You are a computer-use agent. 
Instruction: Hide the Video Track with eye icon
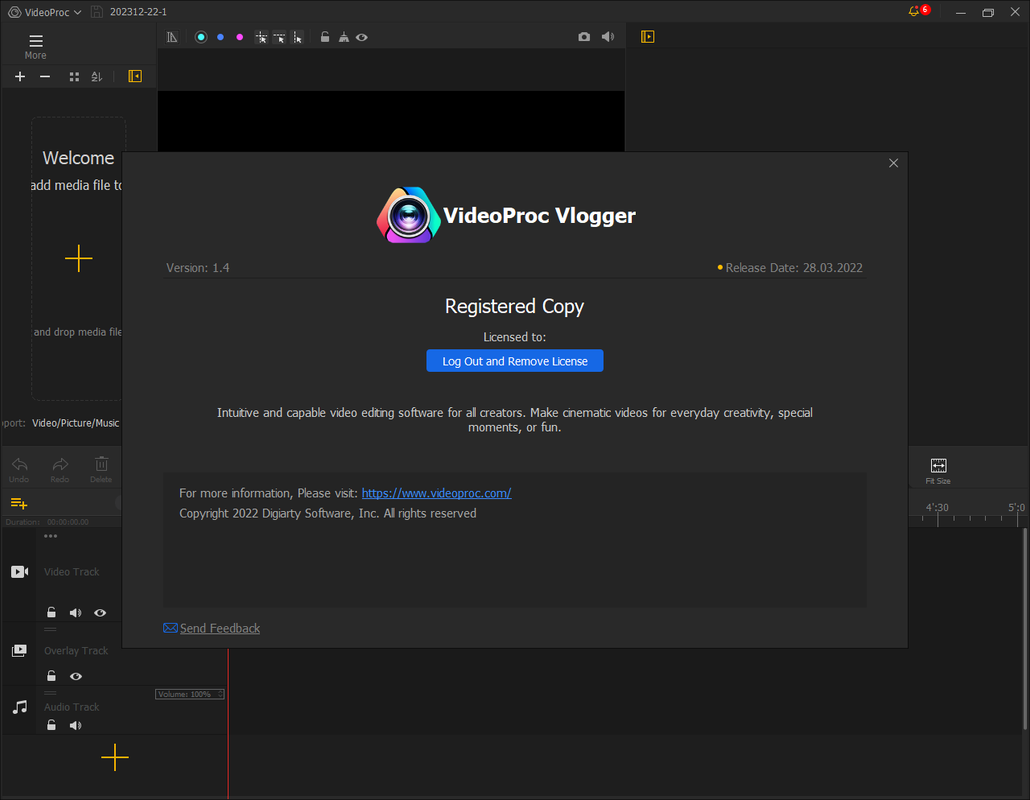point(100,613)
